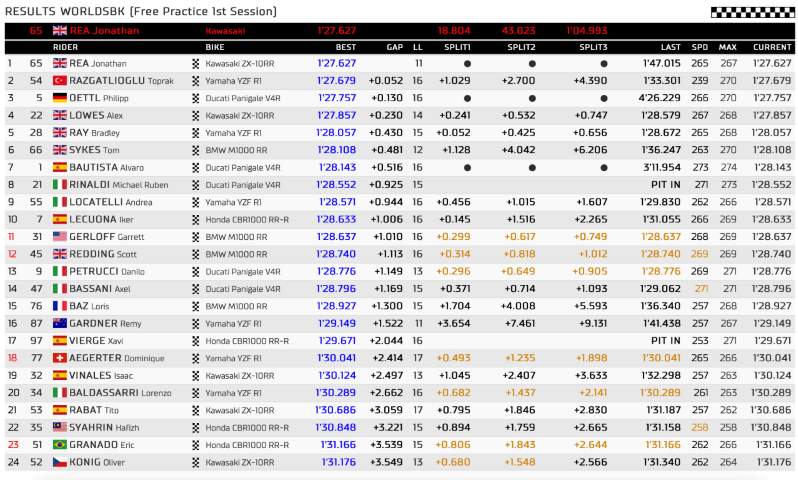Screen dimensions: 798x480
Task: Click orange split value +0.299 in GERLOFF row
Action: click(x=453, y=236)
